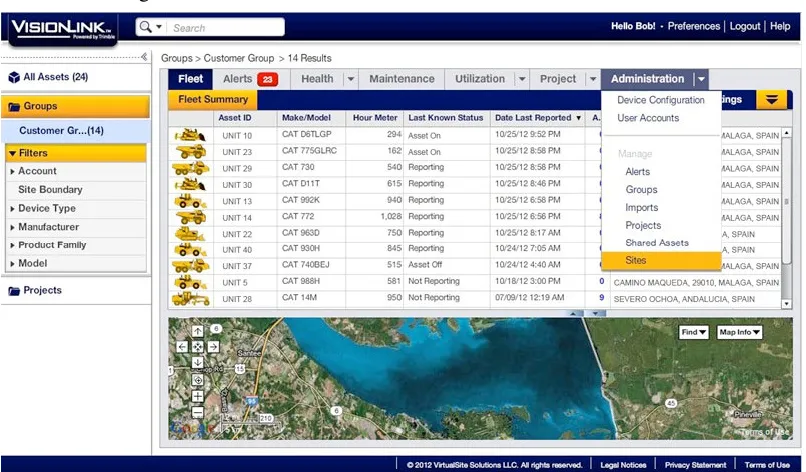Image resolution: width=806 pixels, height=472 pixels.
Task: Choose User Accounts from the Administration menu
Action: (648, 118)
